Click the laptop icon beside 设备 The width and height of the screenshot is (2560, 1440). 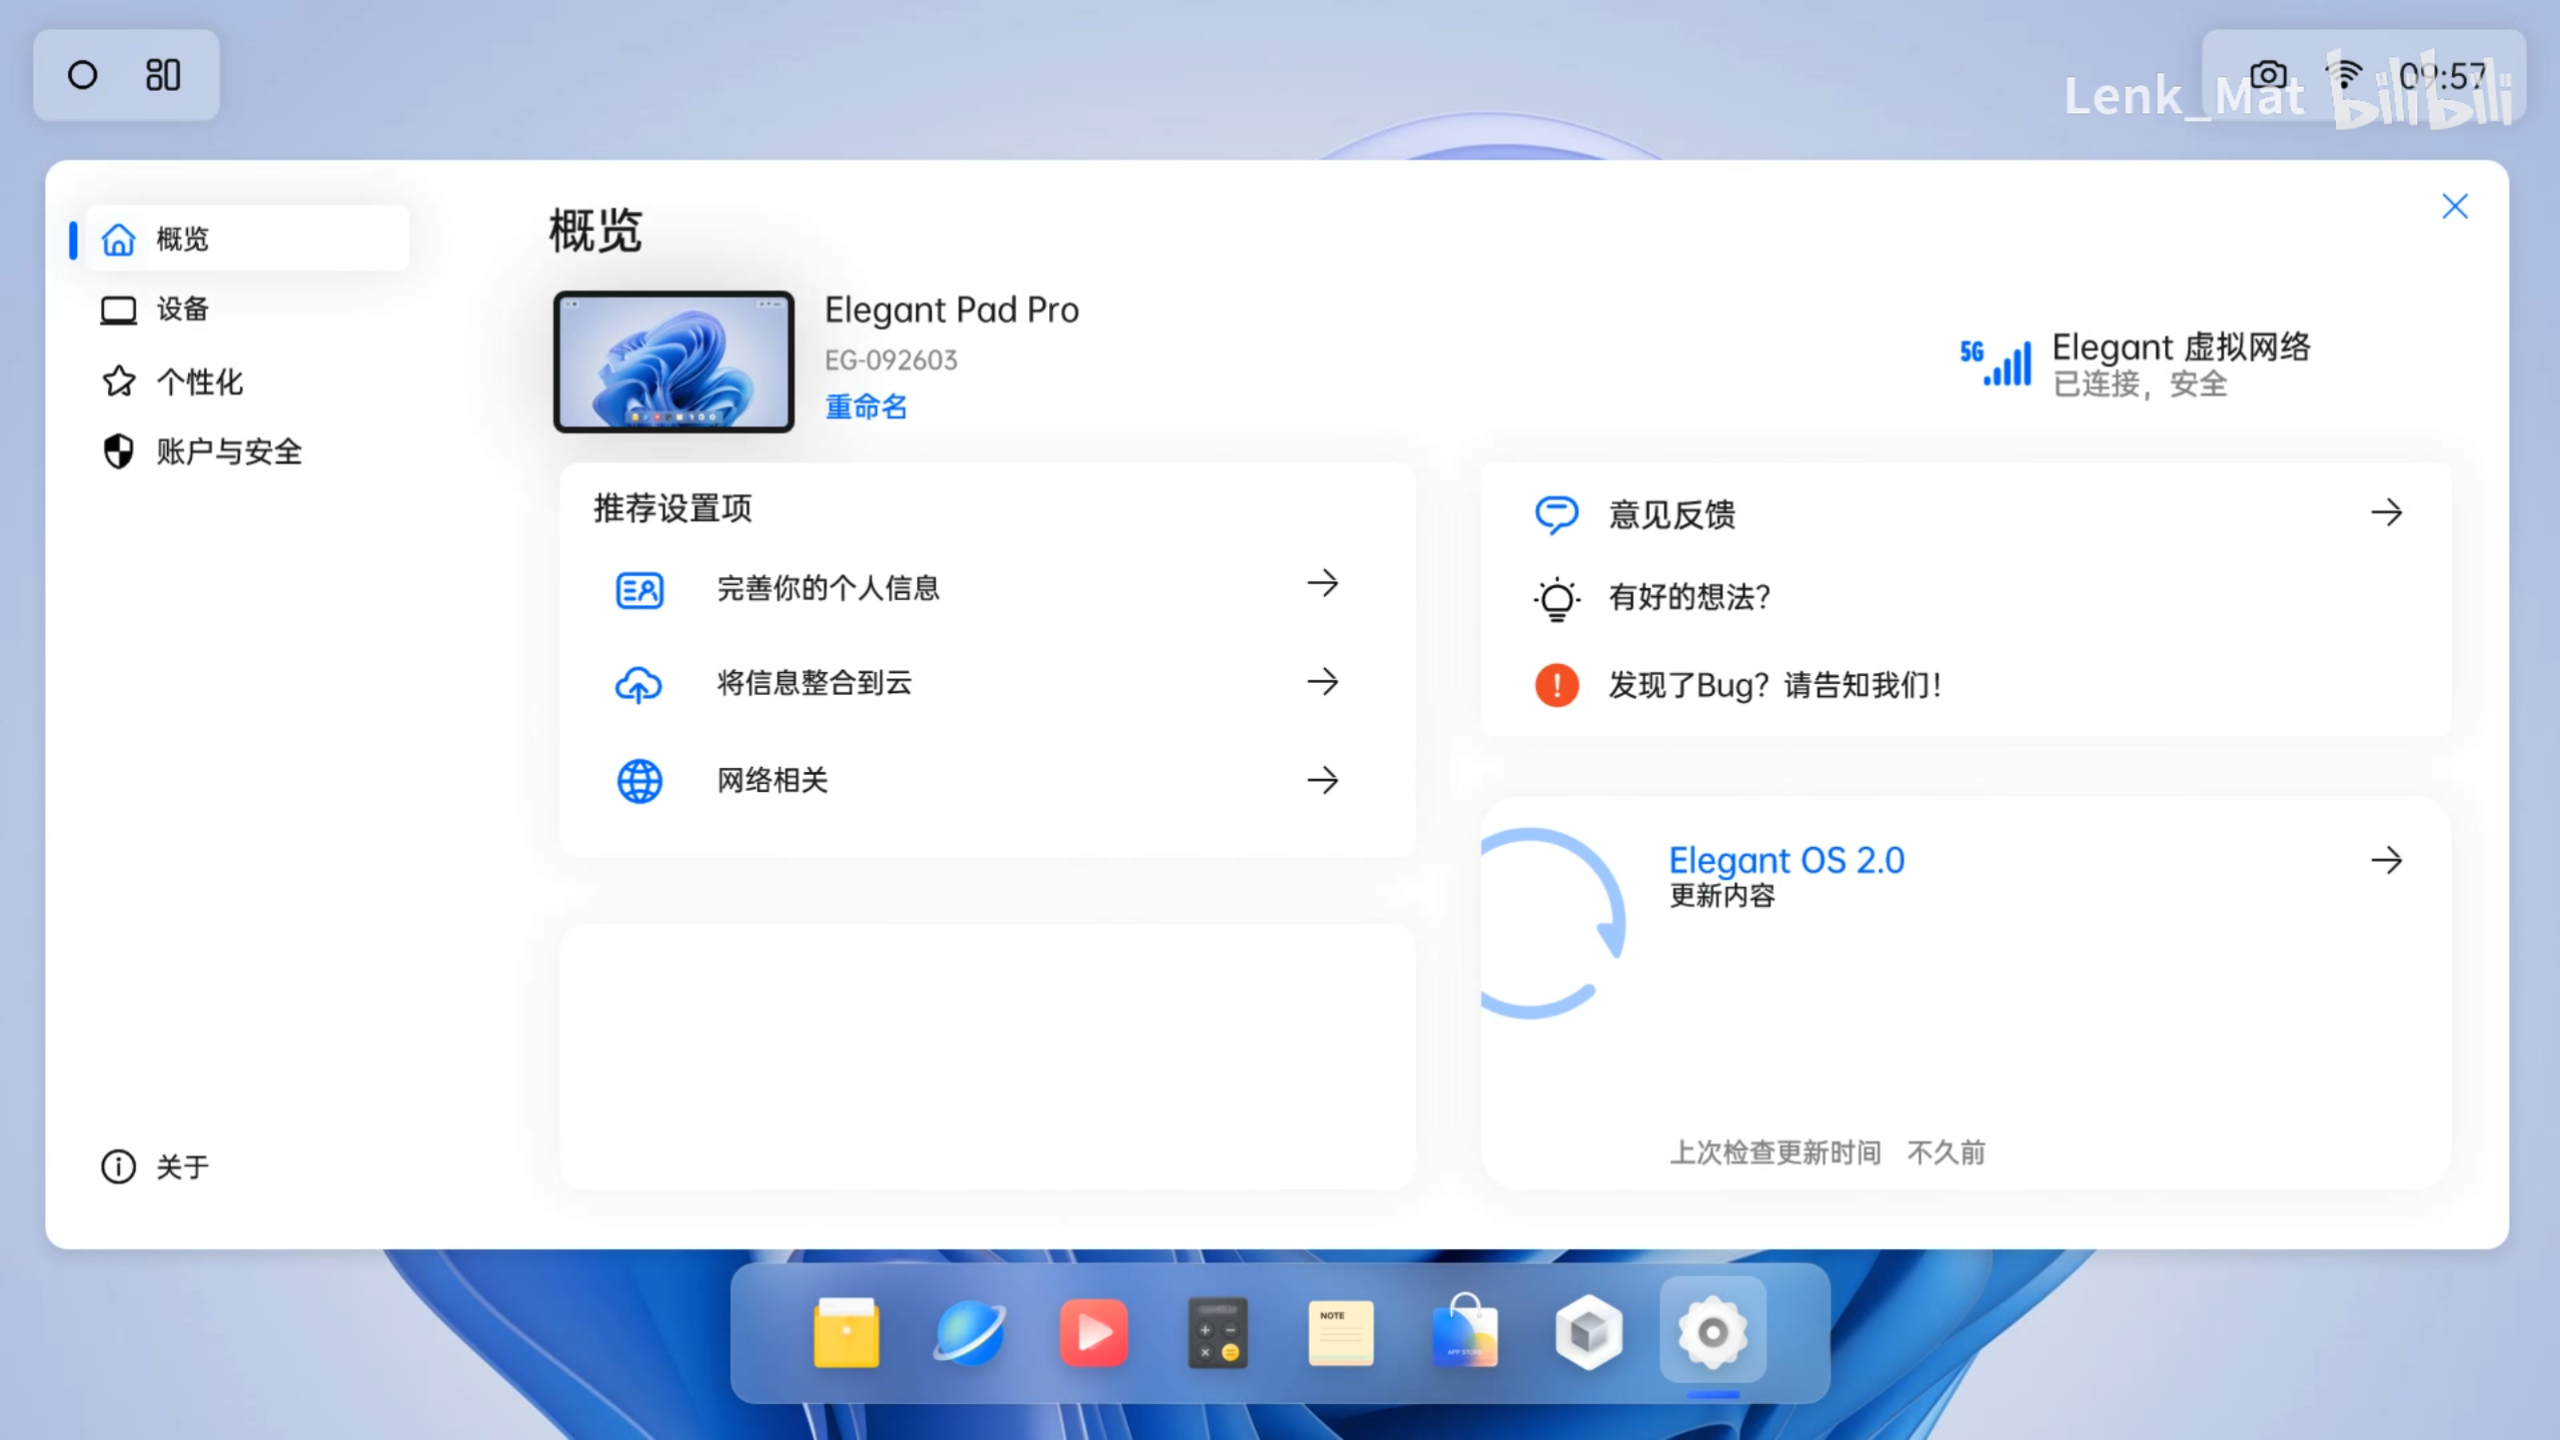pyautogui.click(x=119, y=310)
